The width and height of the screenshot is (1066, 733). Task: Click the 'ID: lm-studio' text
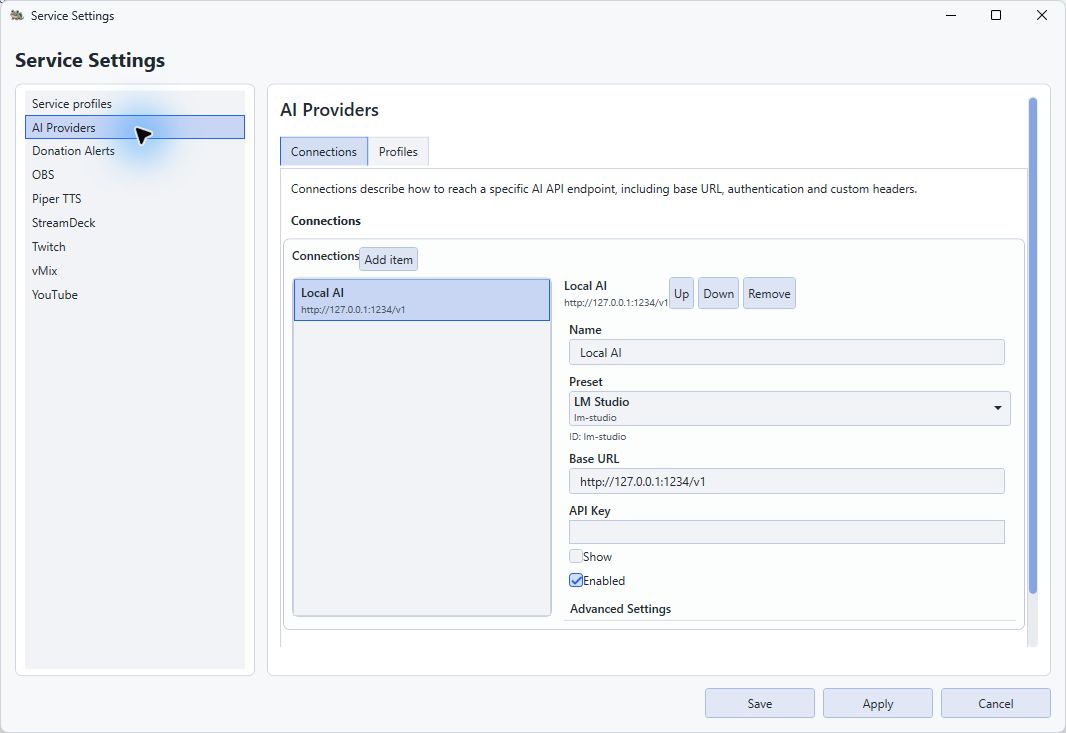pyautogui.click(x=598, y=437)
